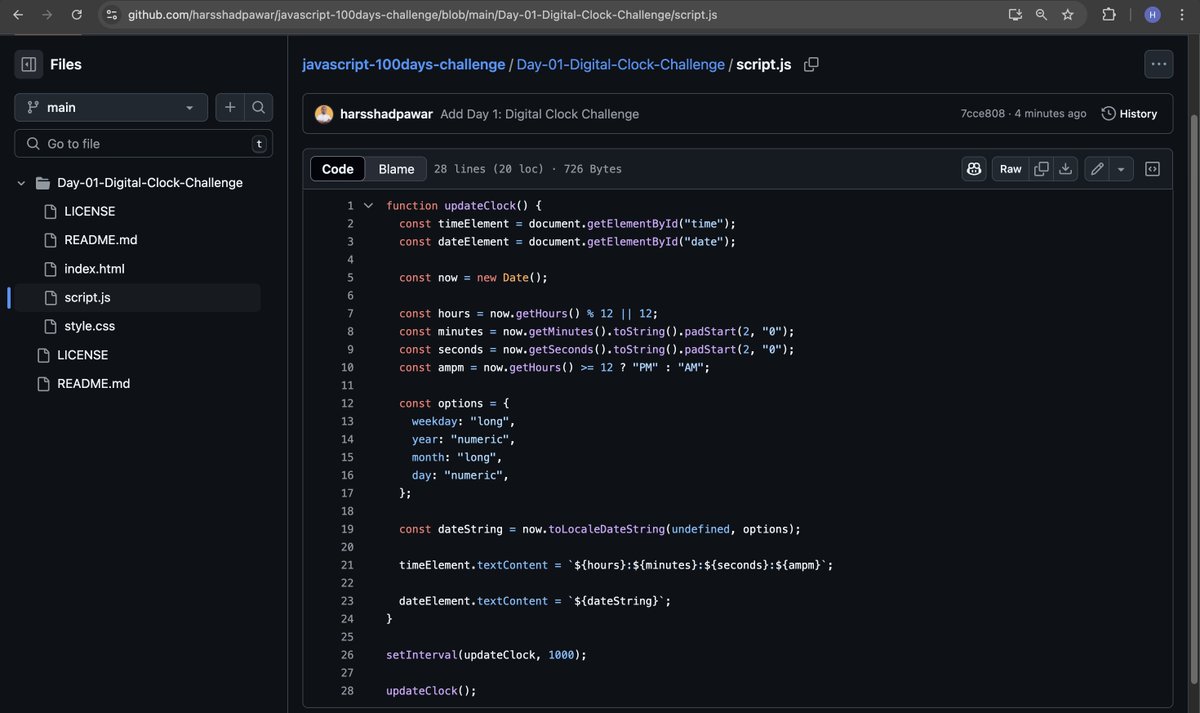The image size is (1200, 713).
Task: Open the zoom magnifier icon in address bar
Action: point(1041,15)
